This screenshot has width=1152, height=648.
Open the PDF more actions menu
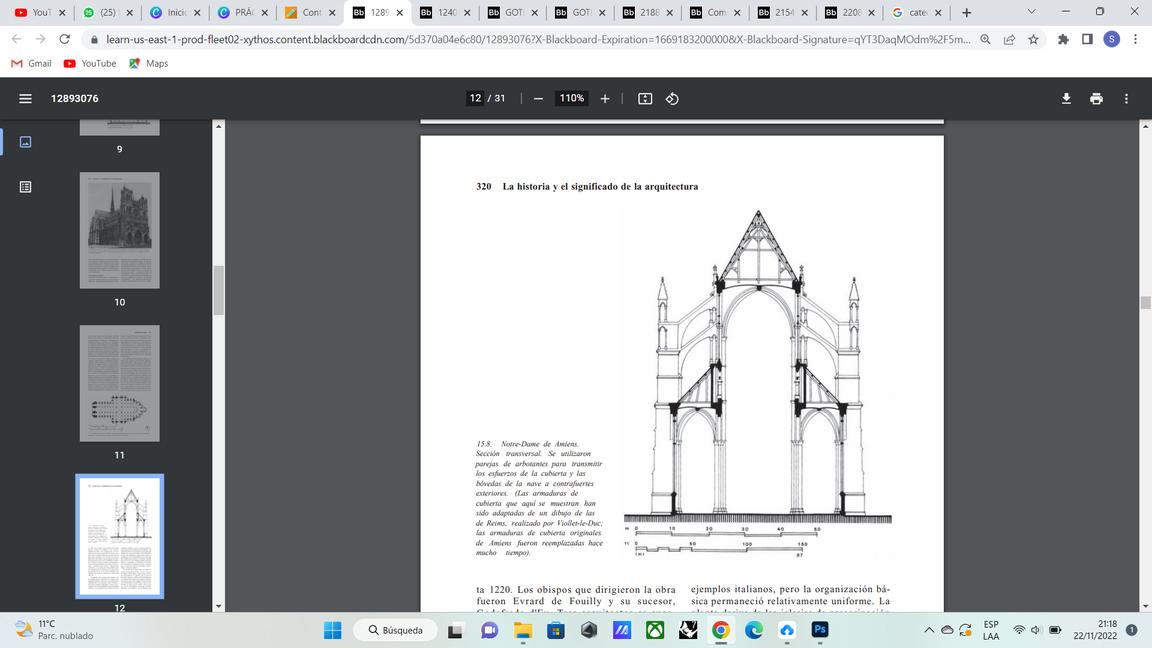click(x=1126, y=98)
